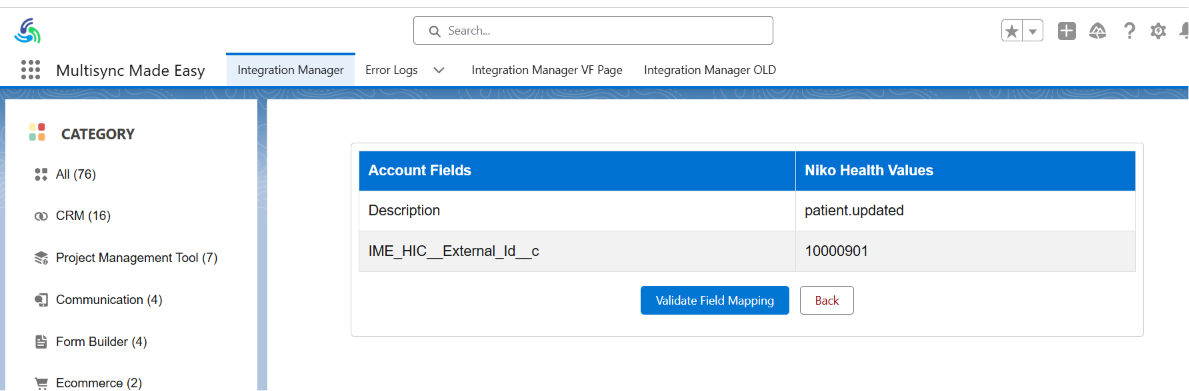Screen dimensions: 1189x391
Task: Click the Description field cell
Action: coord(577,211)
